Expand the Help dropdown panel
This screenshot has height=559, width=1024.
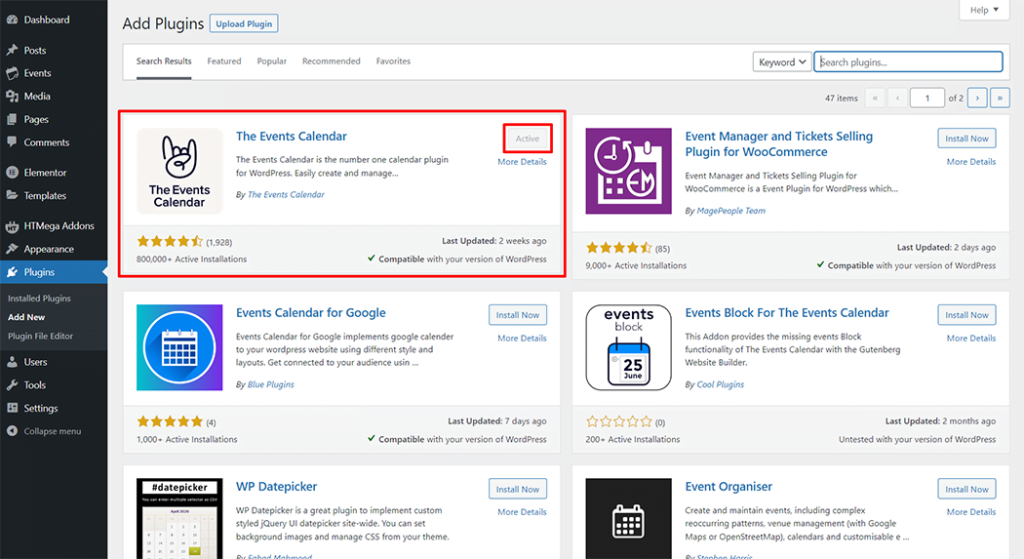pyautogui.click(x=984, y=10)
